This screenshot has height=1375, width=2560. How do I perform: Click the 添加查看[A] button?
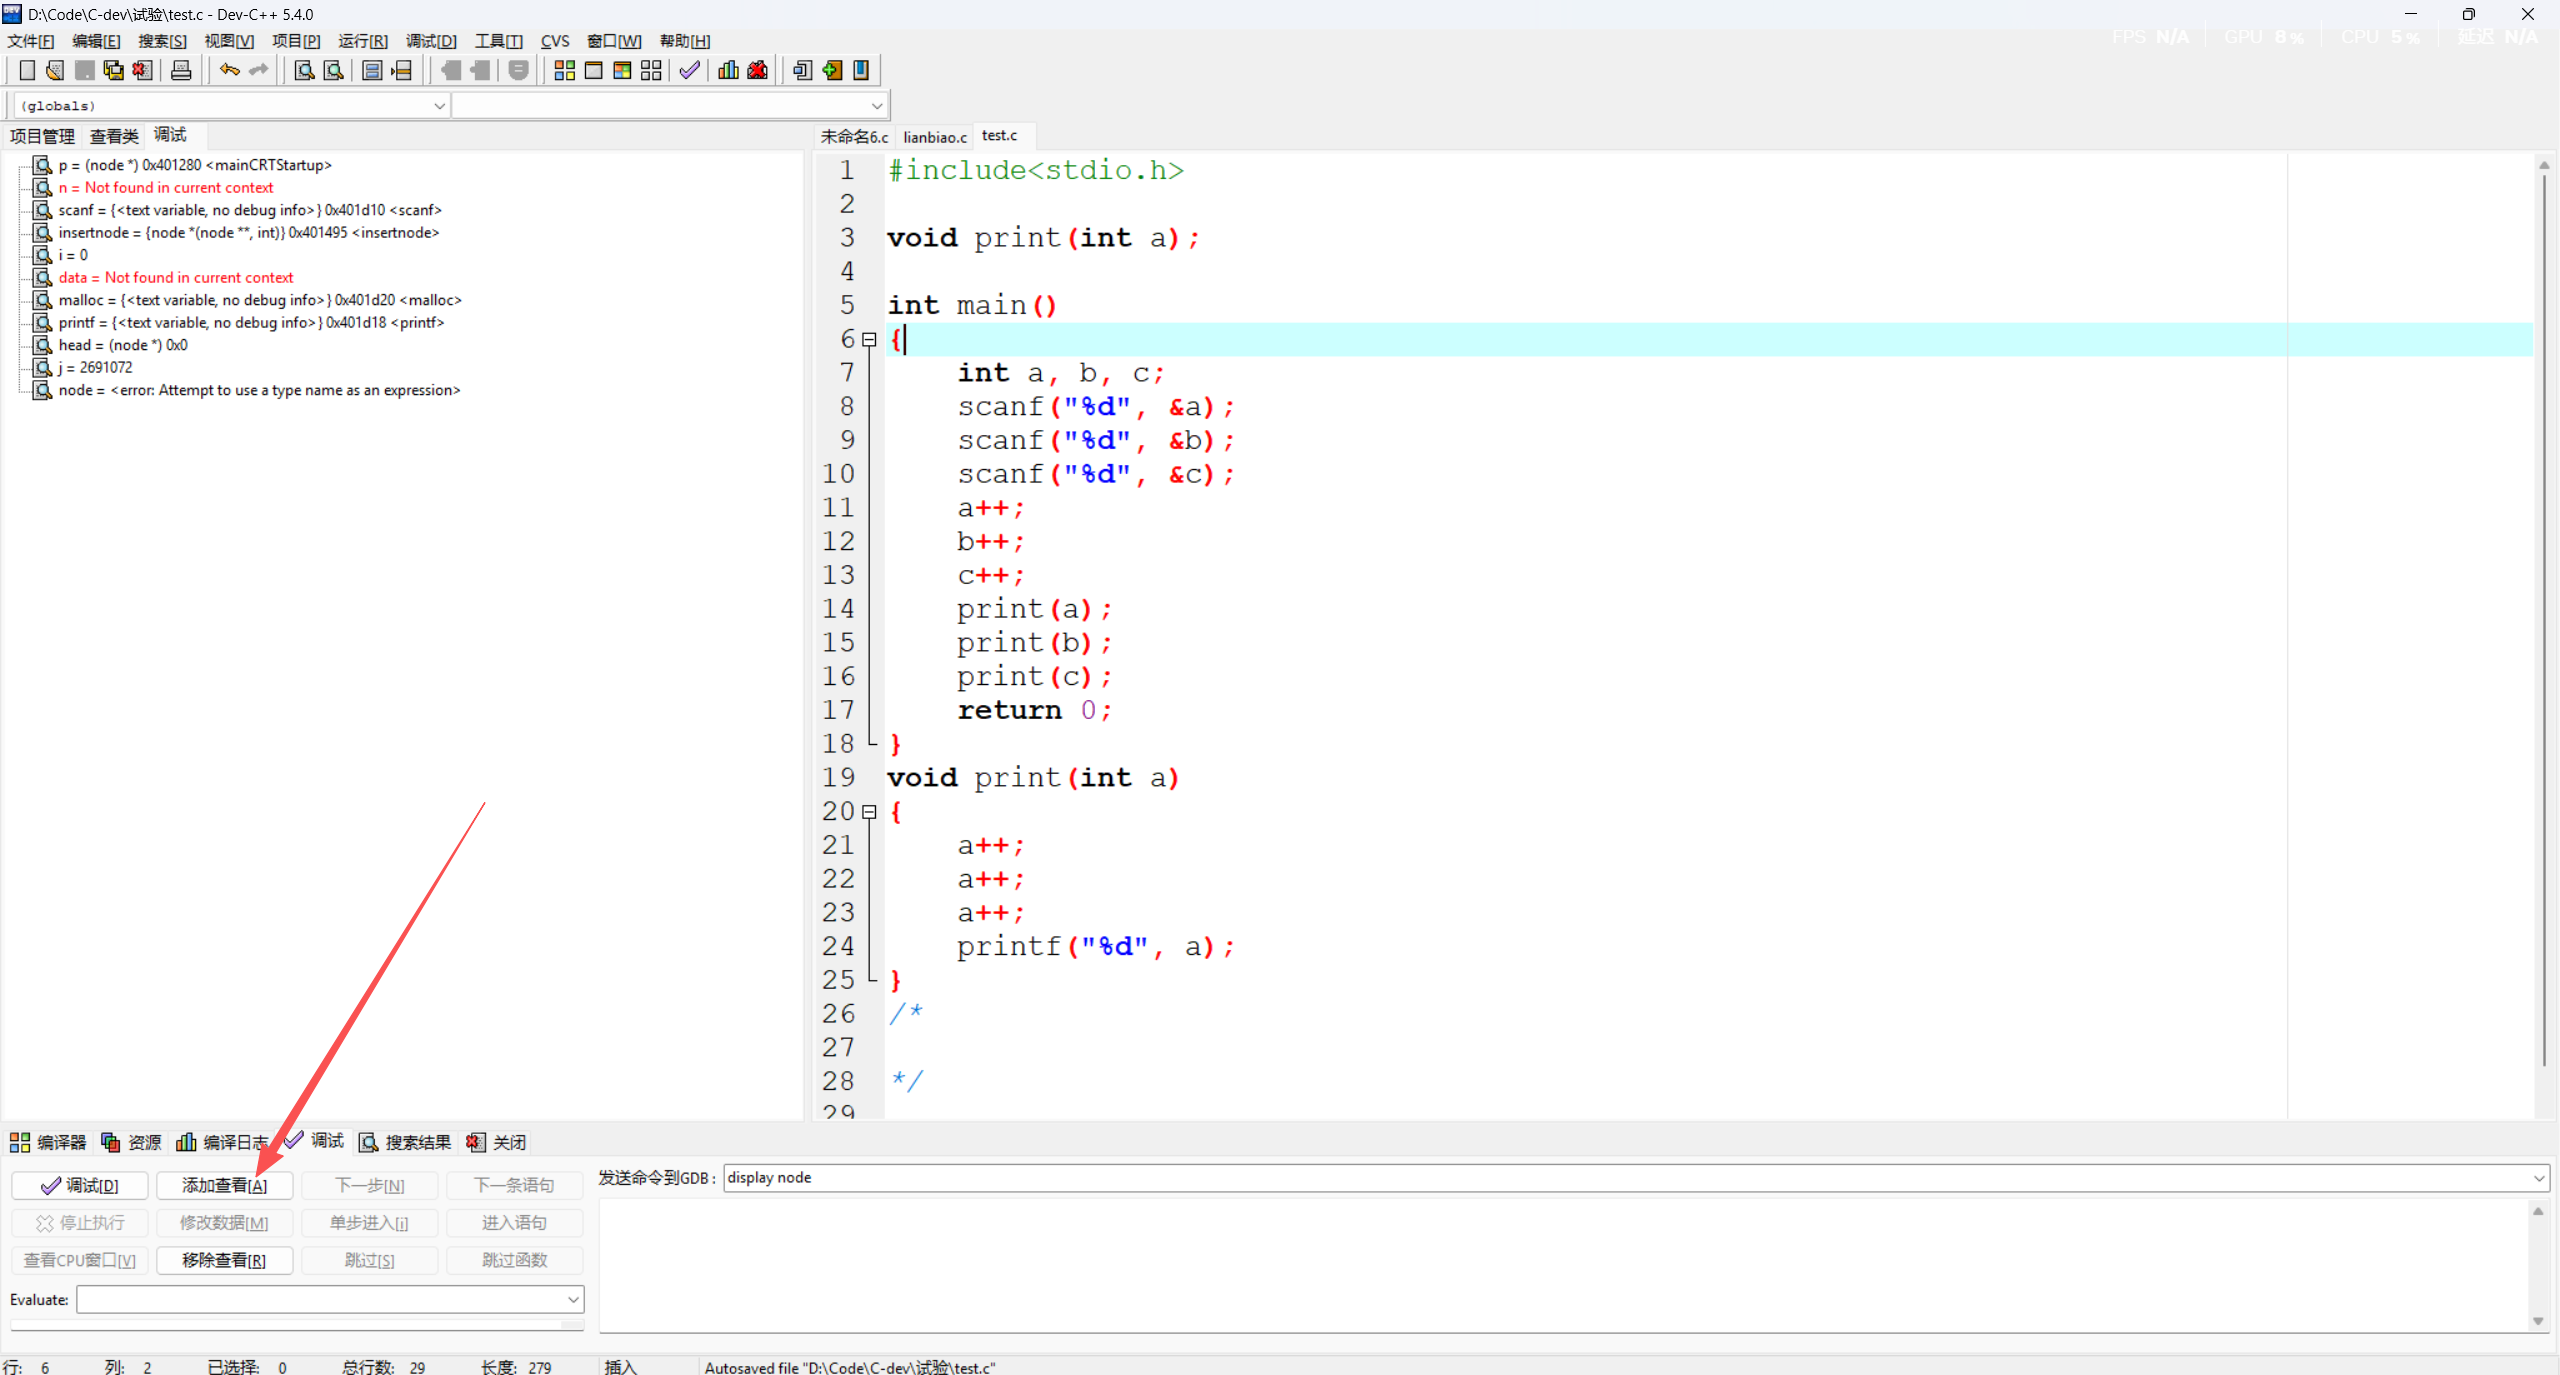point(224,1185)
